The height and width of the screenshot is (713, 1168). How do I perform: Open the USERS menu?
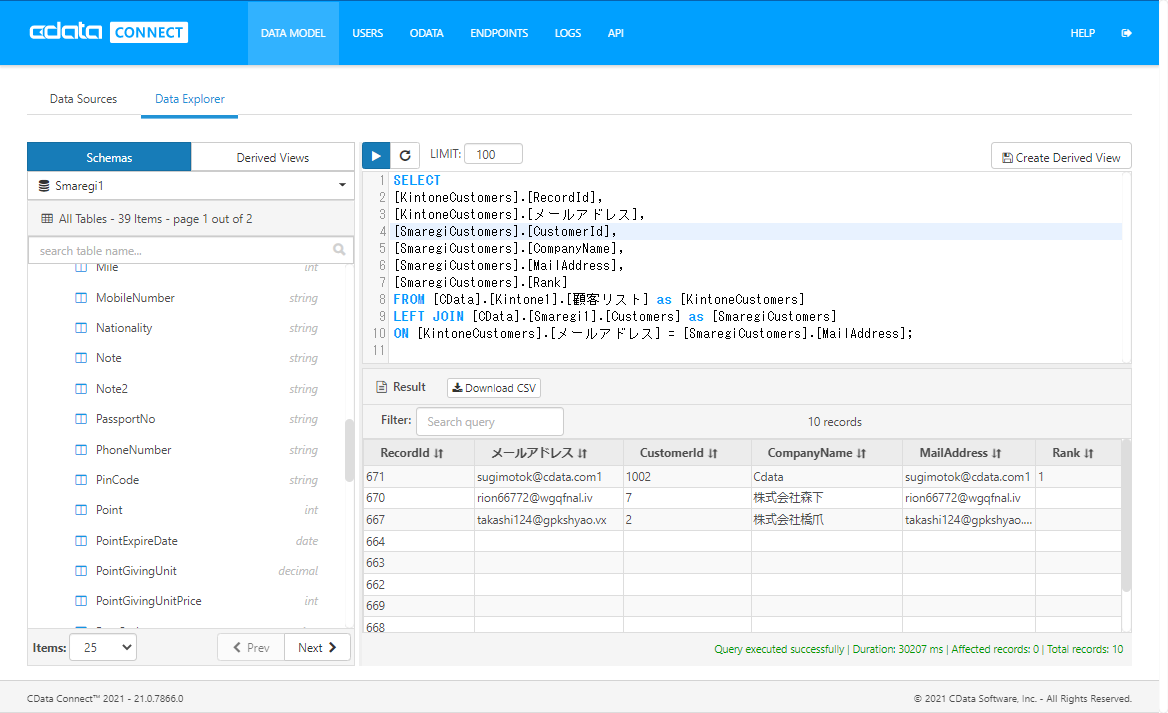point(367,33)
